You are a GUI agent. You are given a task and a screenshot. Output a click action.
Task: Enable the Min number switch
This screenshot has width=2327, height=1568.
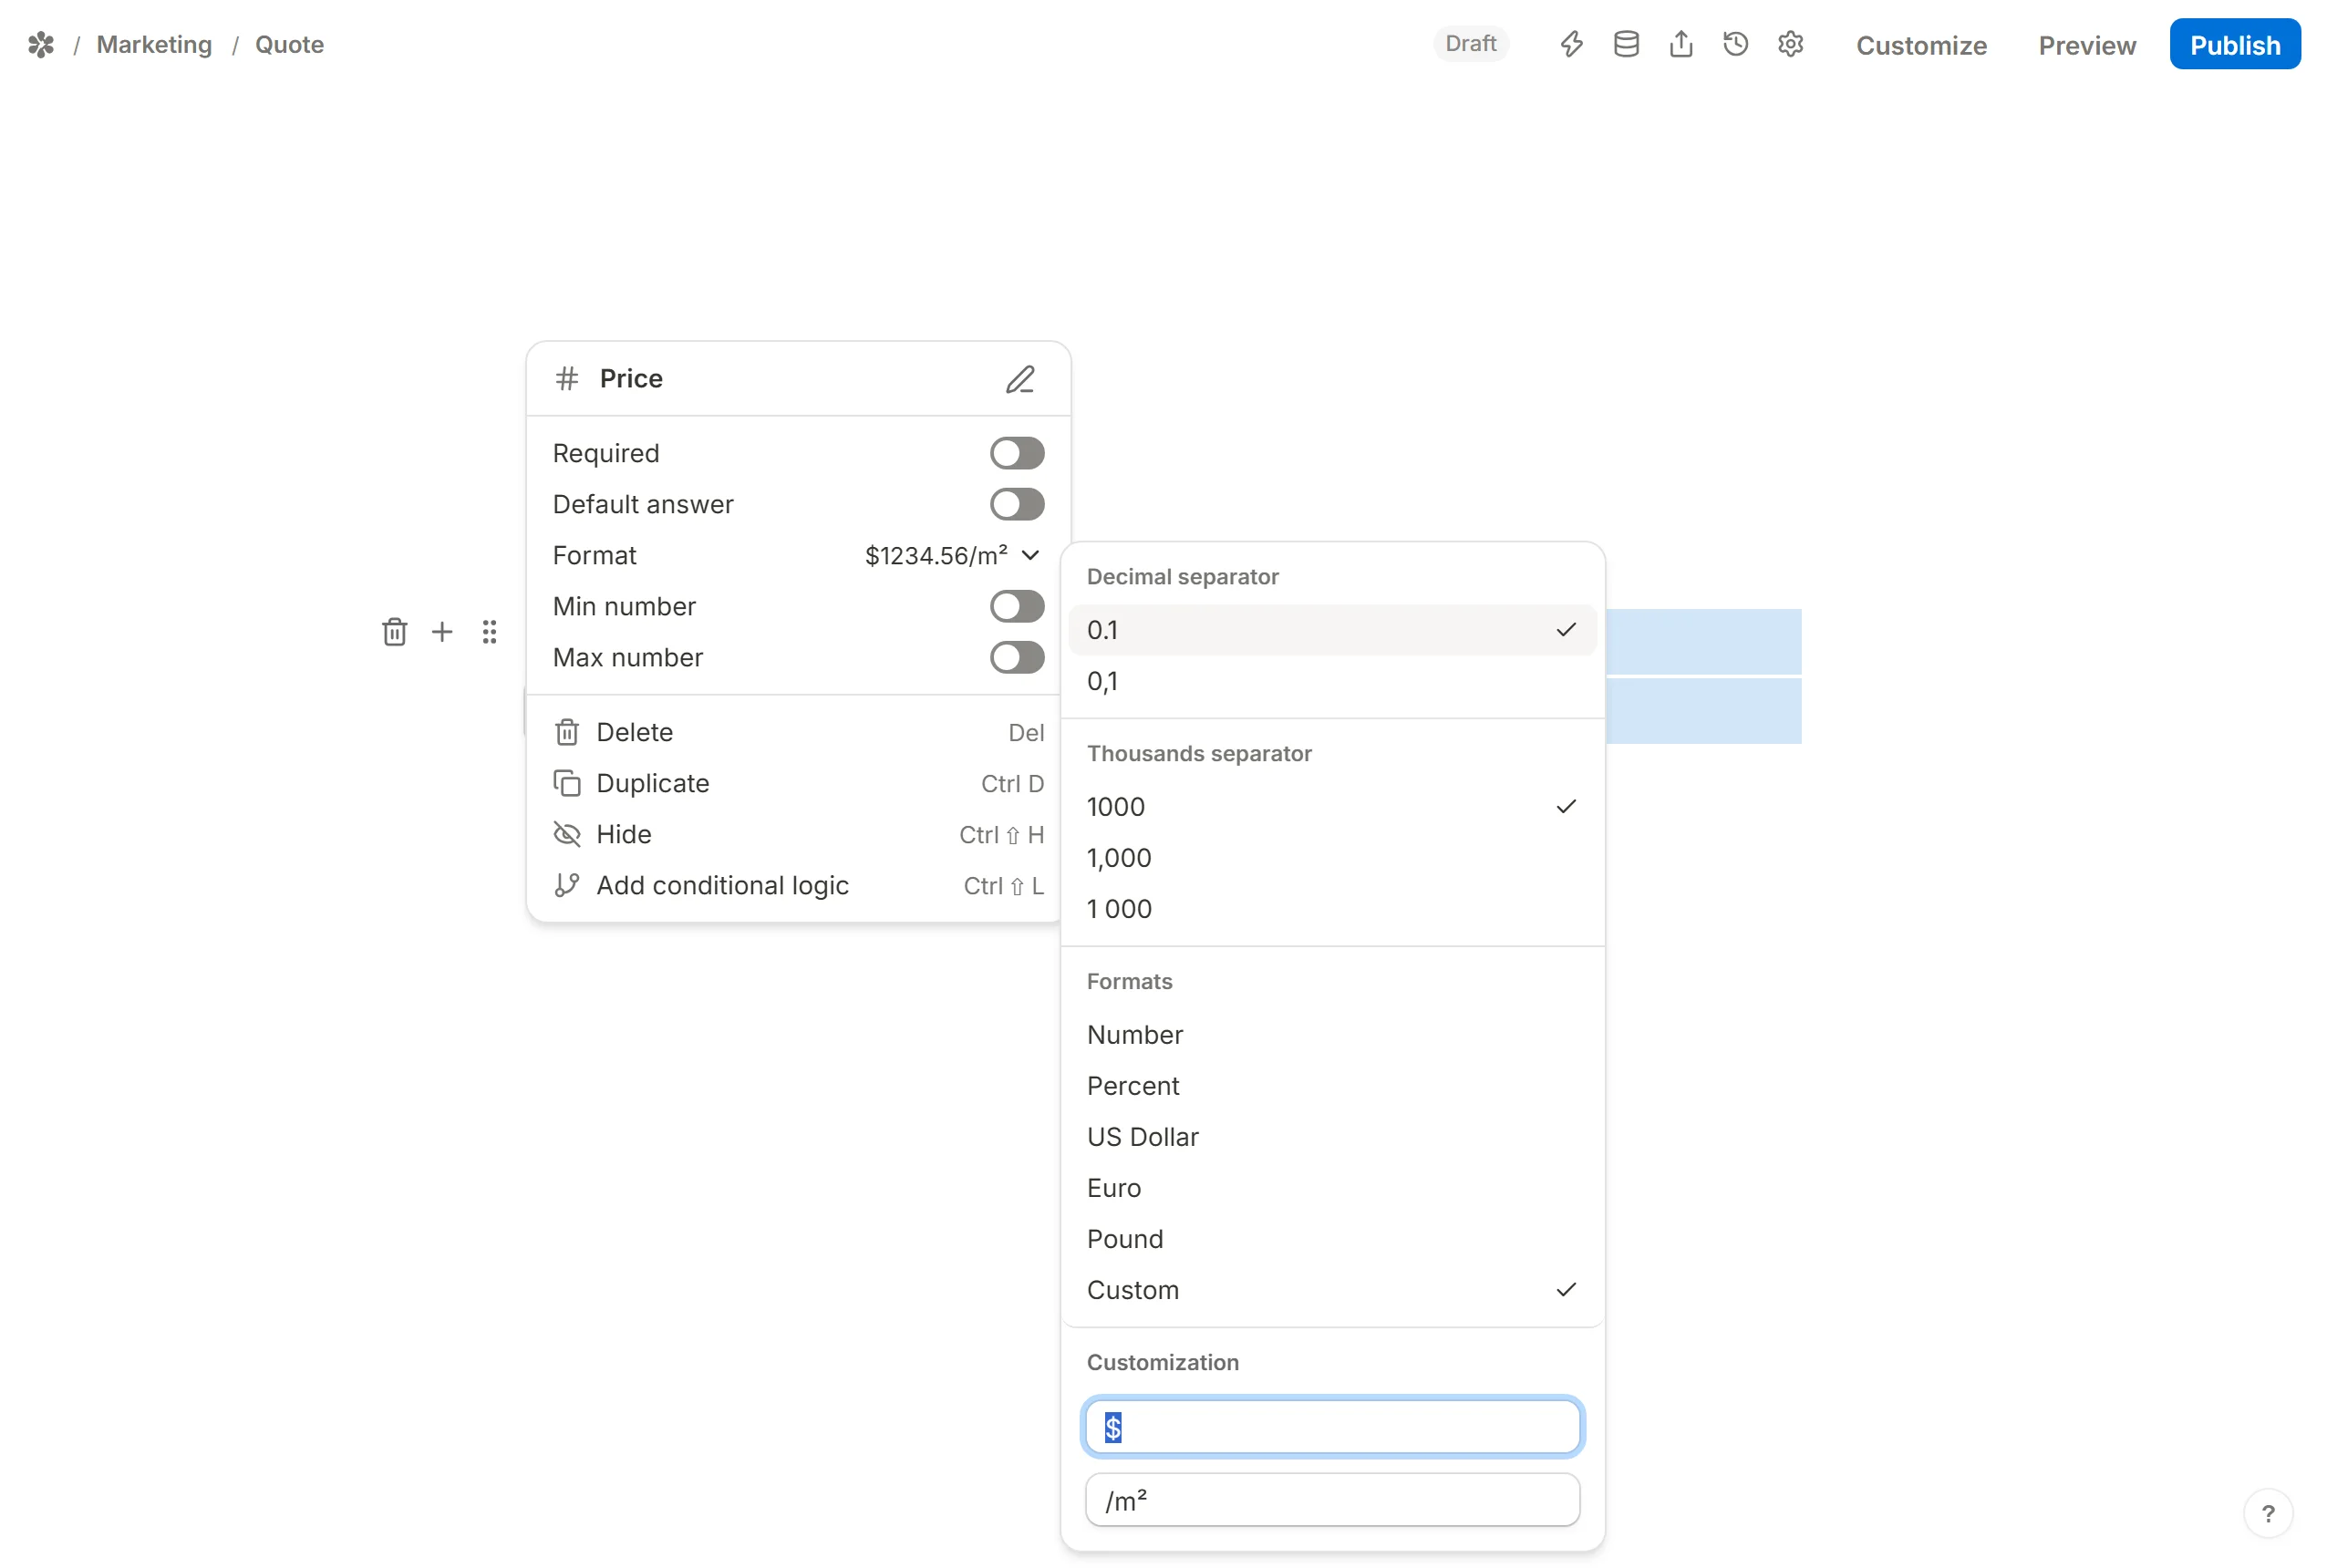[1016, 606]
